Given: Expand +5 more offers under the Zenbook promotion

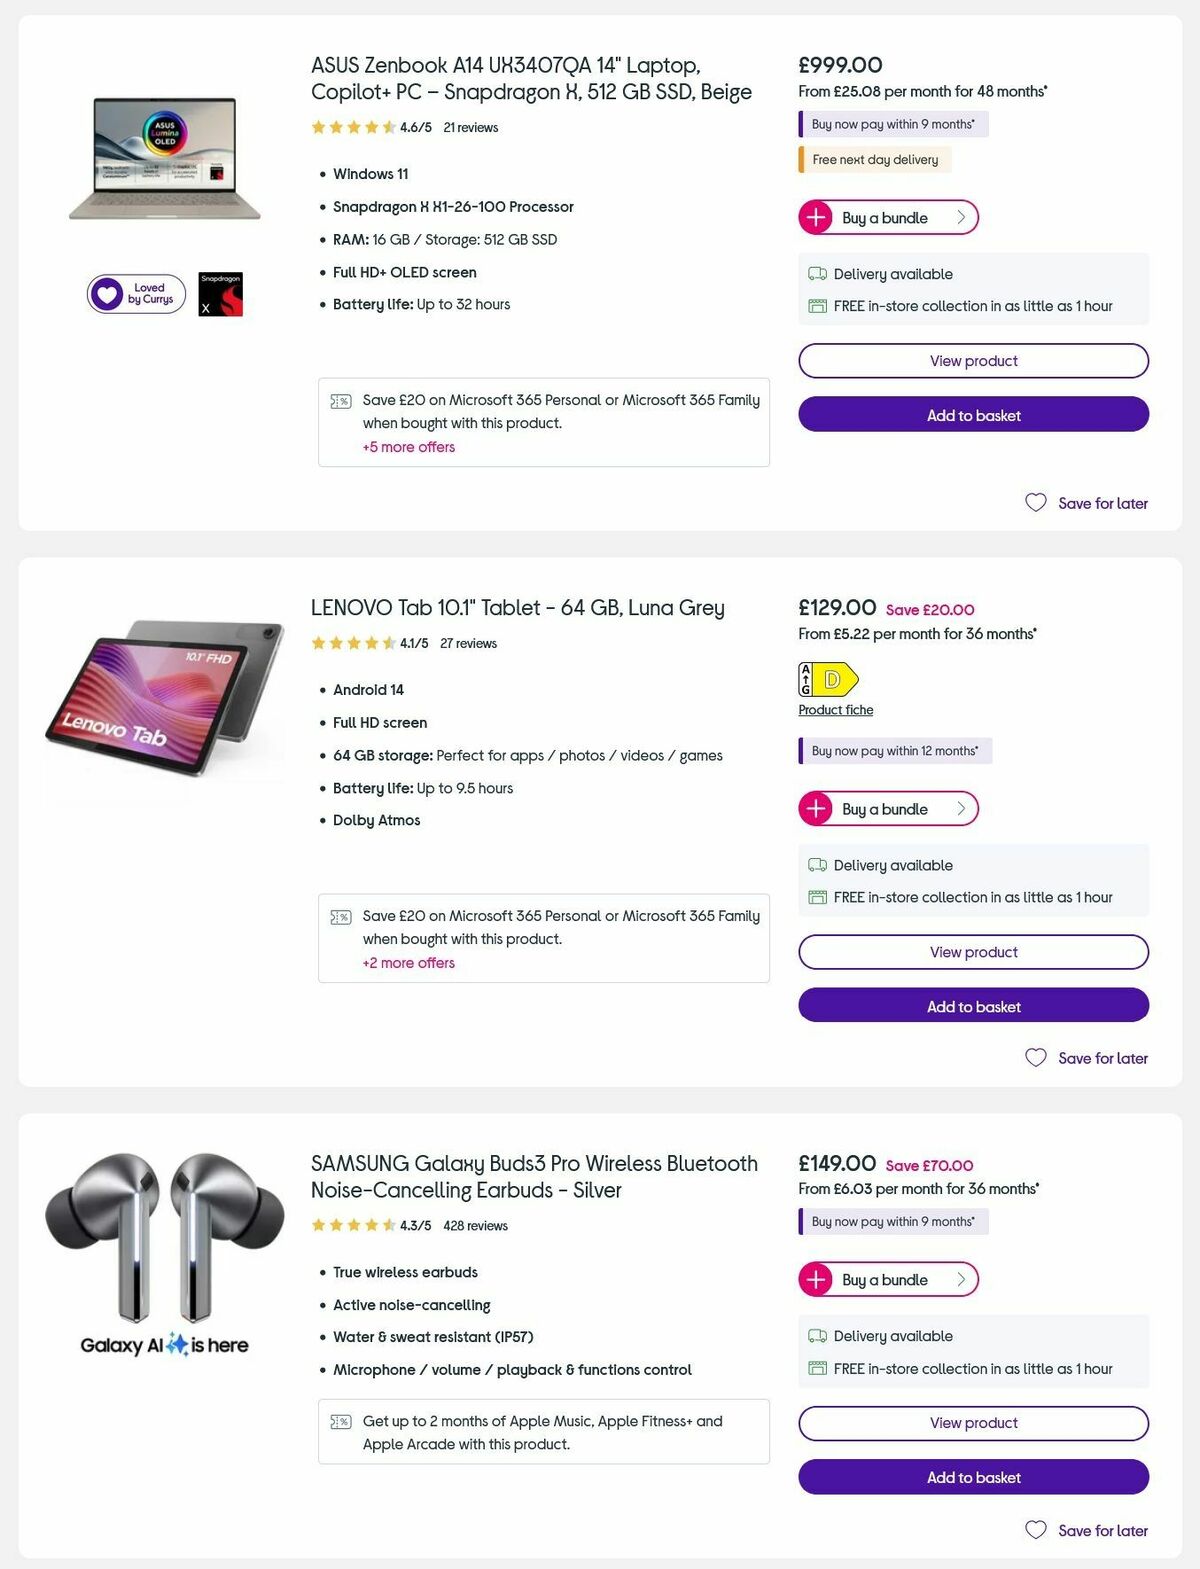Looking at the screenshot, I should click(x=408, y=447).
